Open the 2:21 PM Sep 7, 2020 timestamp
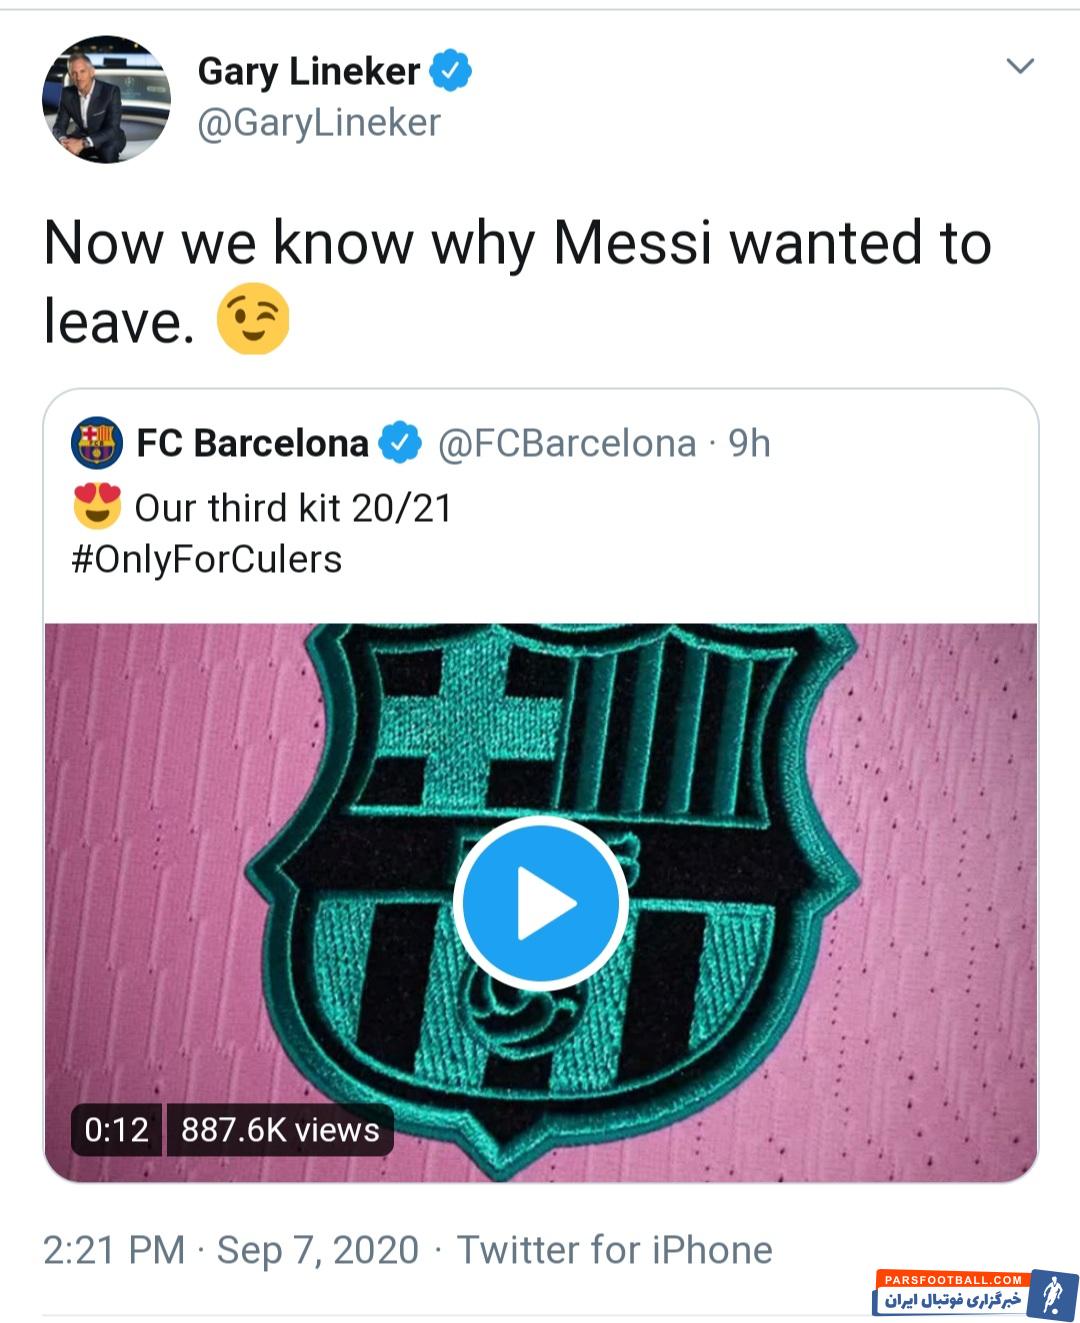Screen dimensions: 1080x1323 (x=231, y=1250)
